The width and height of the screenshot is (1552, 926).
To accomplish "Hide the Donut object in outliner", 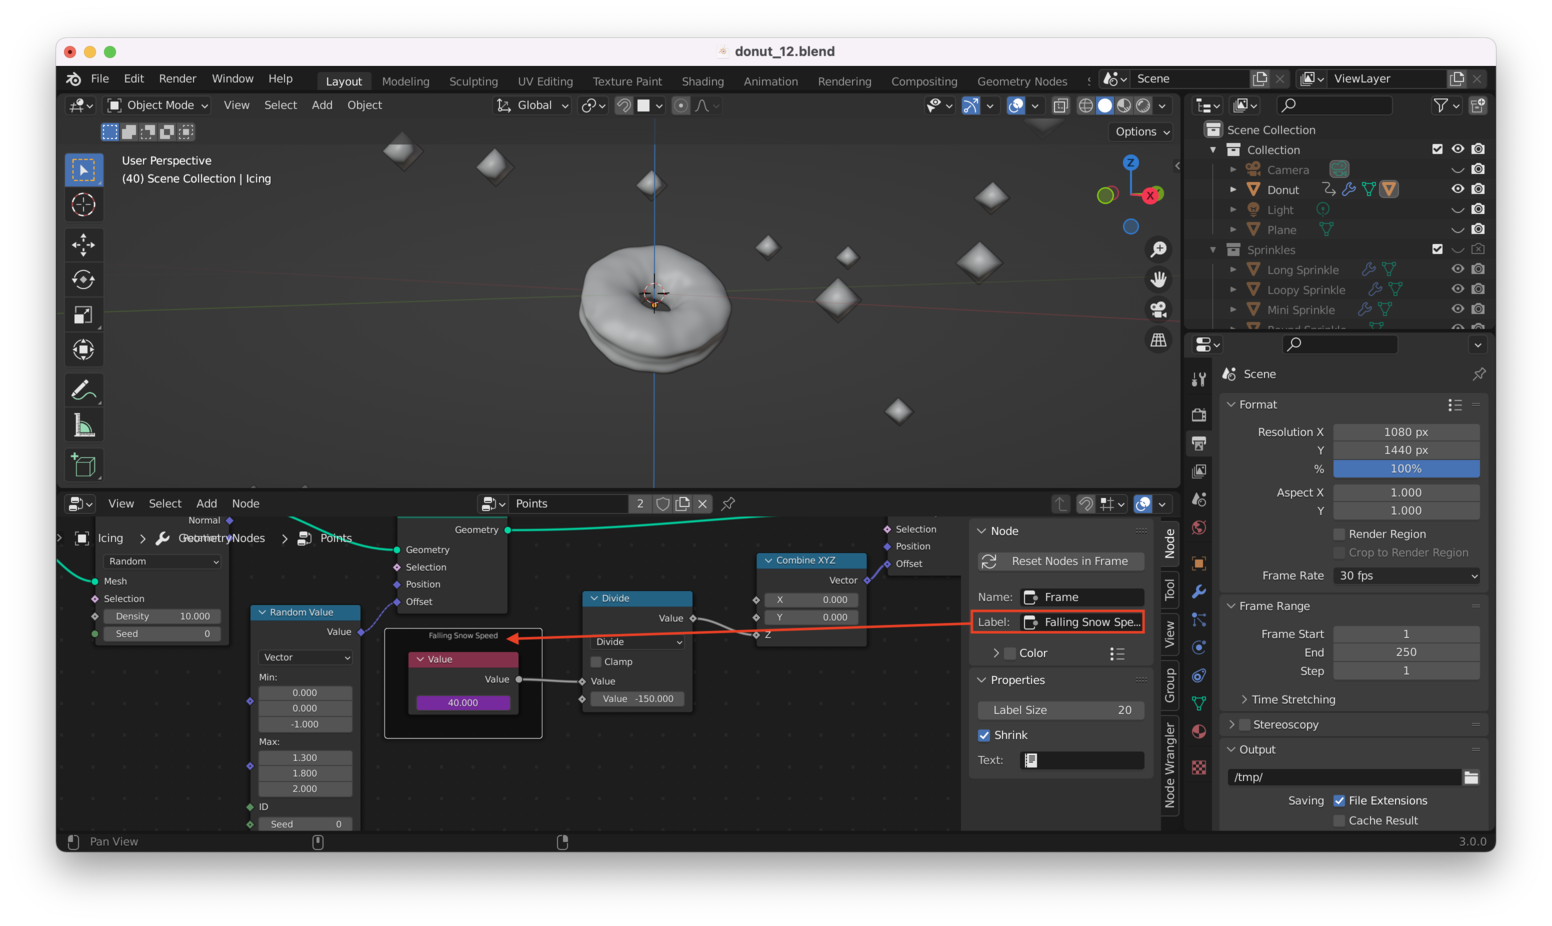I will (1457, 189).
